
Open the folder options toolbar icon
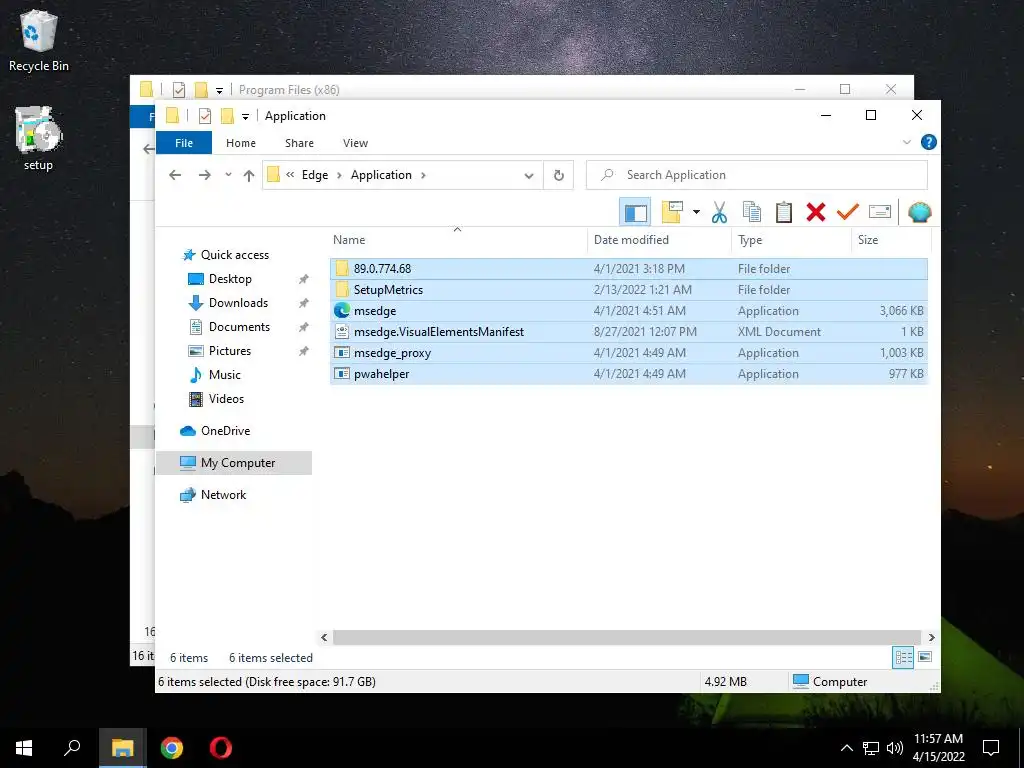pos(672,212)
